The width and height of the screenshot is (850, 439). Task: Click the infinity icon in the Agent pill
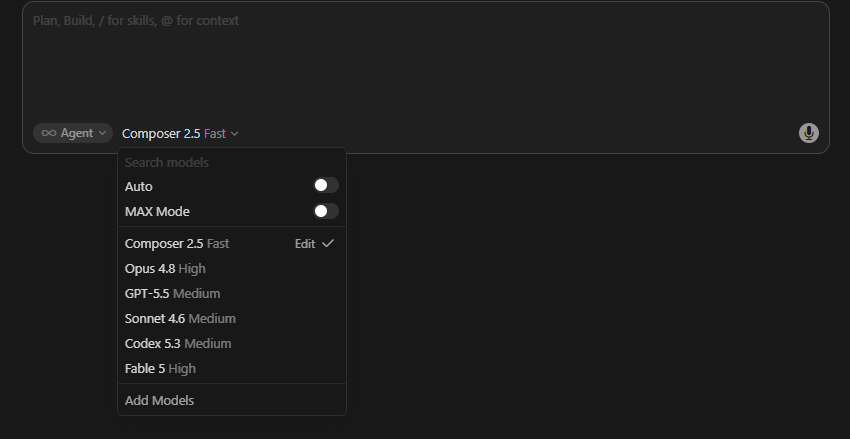[x=49, y=133]
